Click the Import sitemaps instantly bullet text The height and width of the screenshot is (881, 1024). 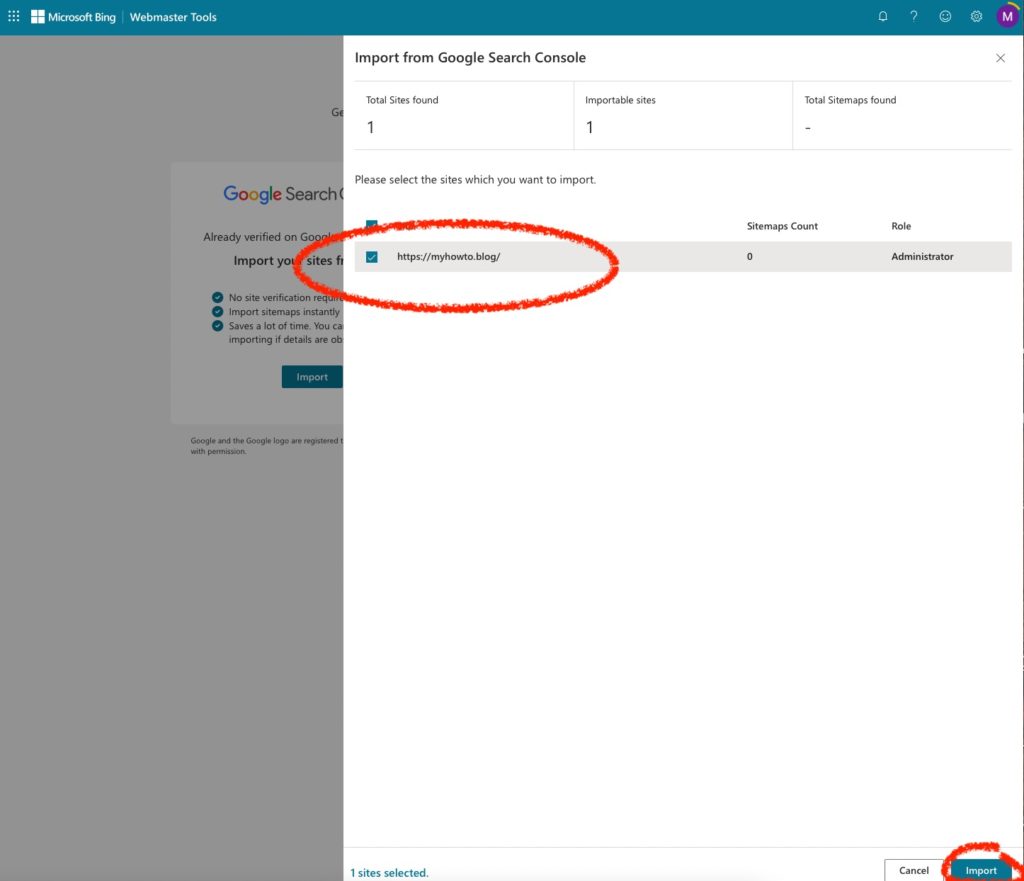pyautogui.click(x=284, y=312)
